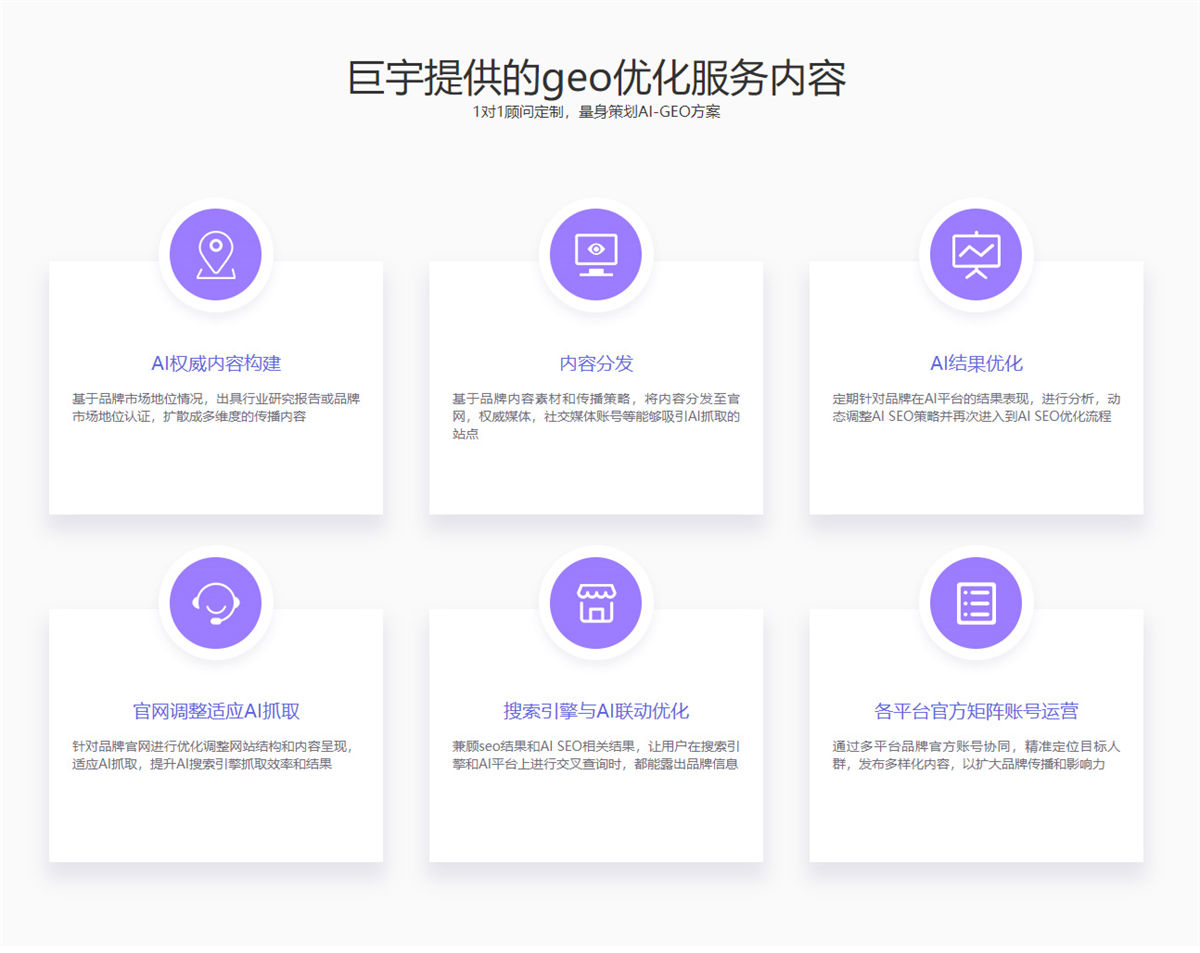Click the 兼顾seo结果 description paragraph
This screenshot has height=953, width=1200.
pos(596,755)
